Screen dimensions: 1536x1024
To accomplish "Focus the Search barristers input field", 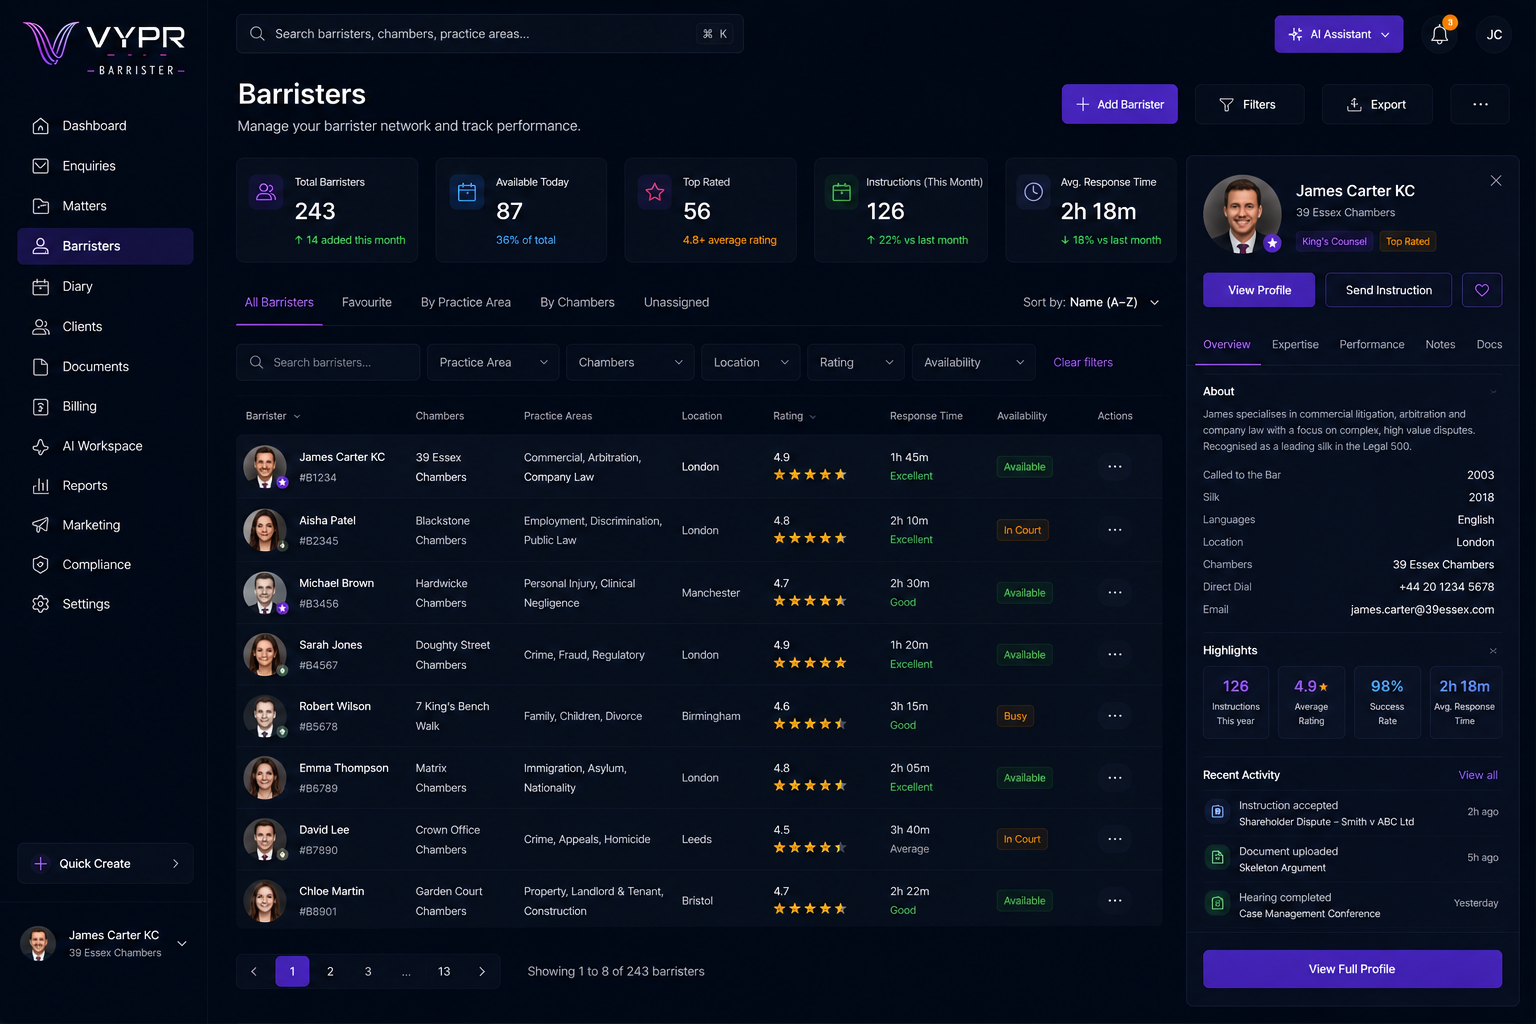I will click(x=328, y=362).
